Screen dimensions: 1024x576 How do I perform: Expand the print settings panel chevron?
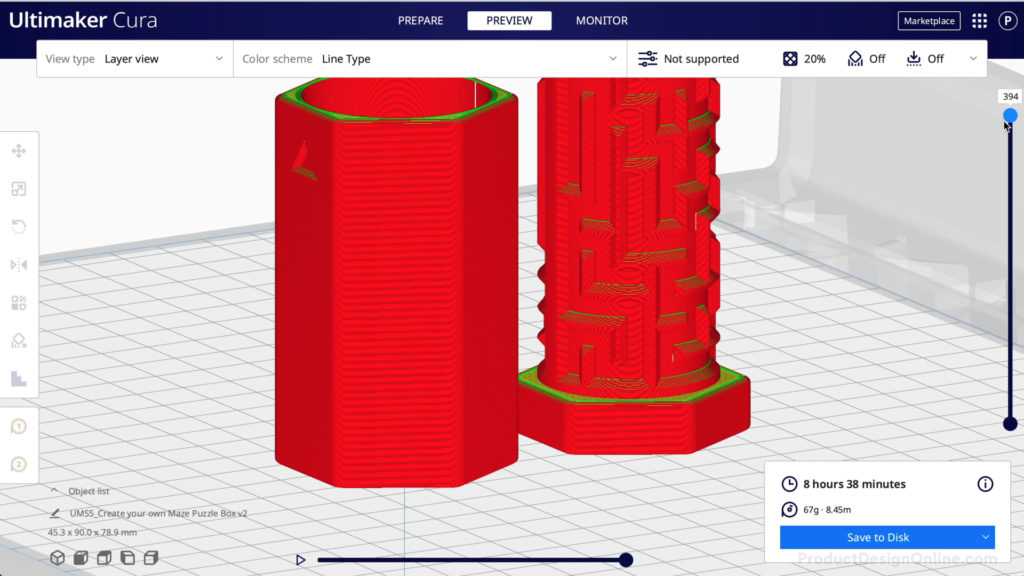[973, 59]
